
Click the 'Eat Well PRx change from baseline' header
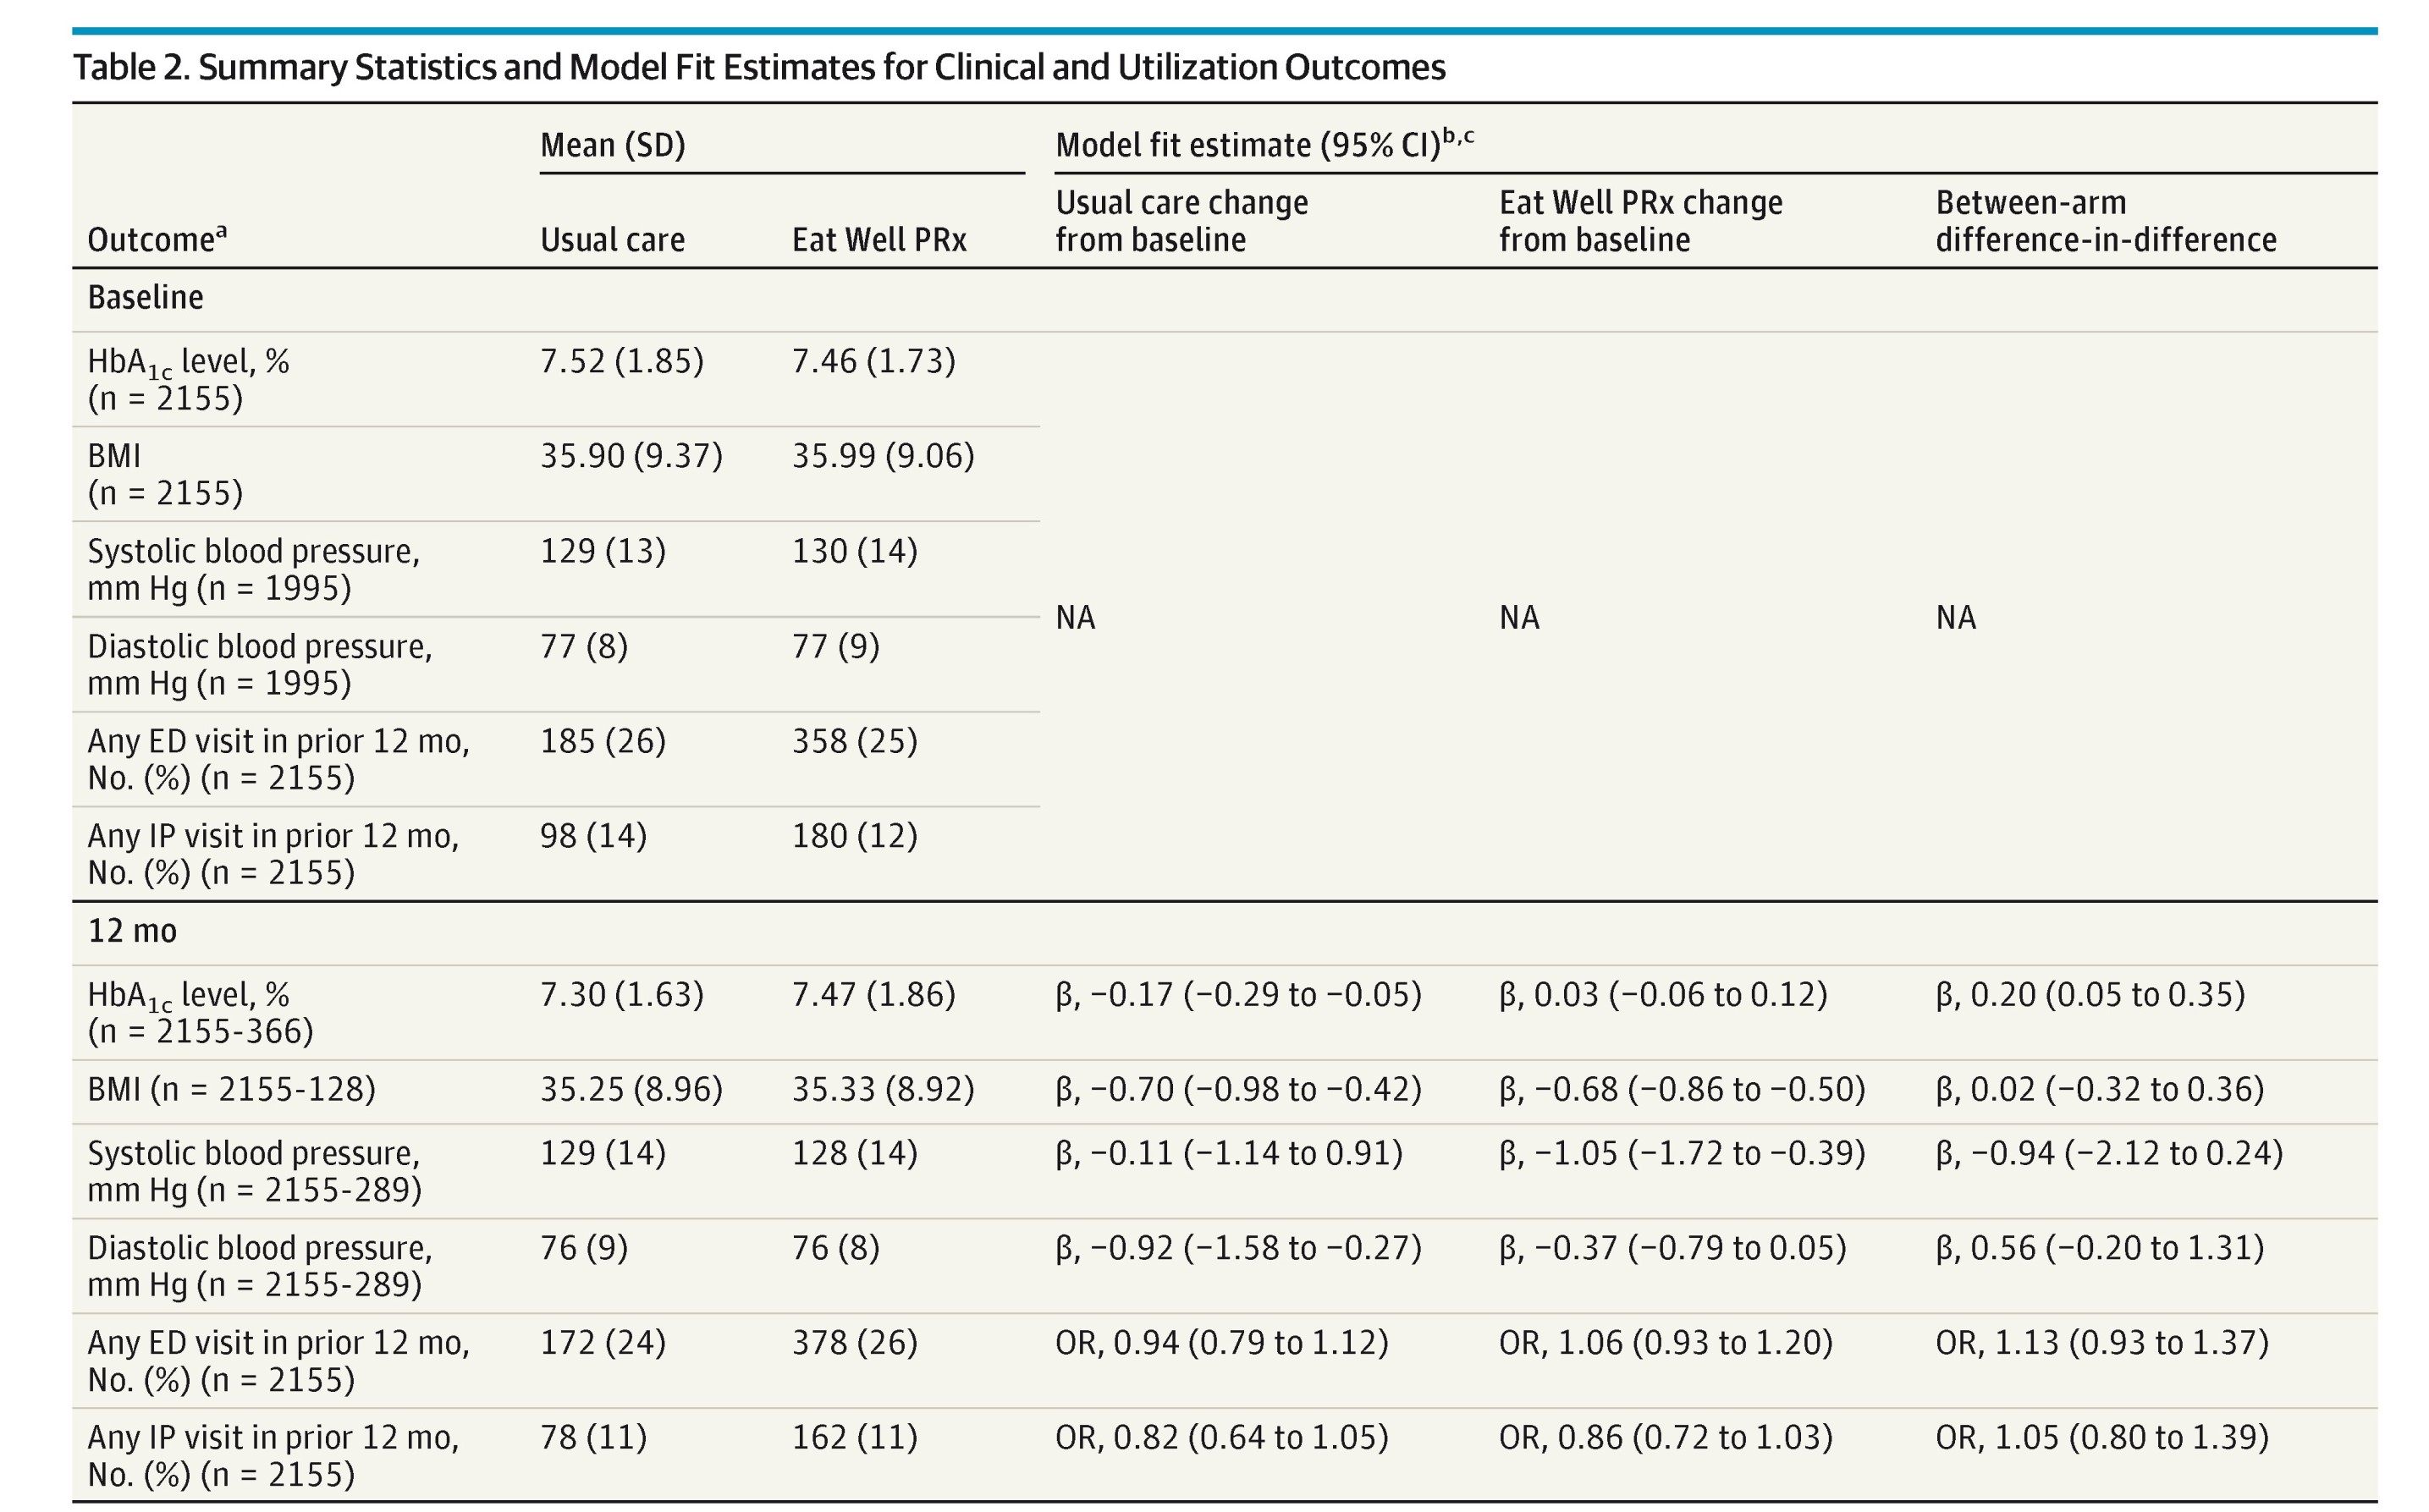tap(1639, 221)
